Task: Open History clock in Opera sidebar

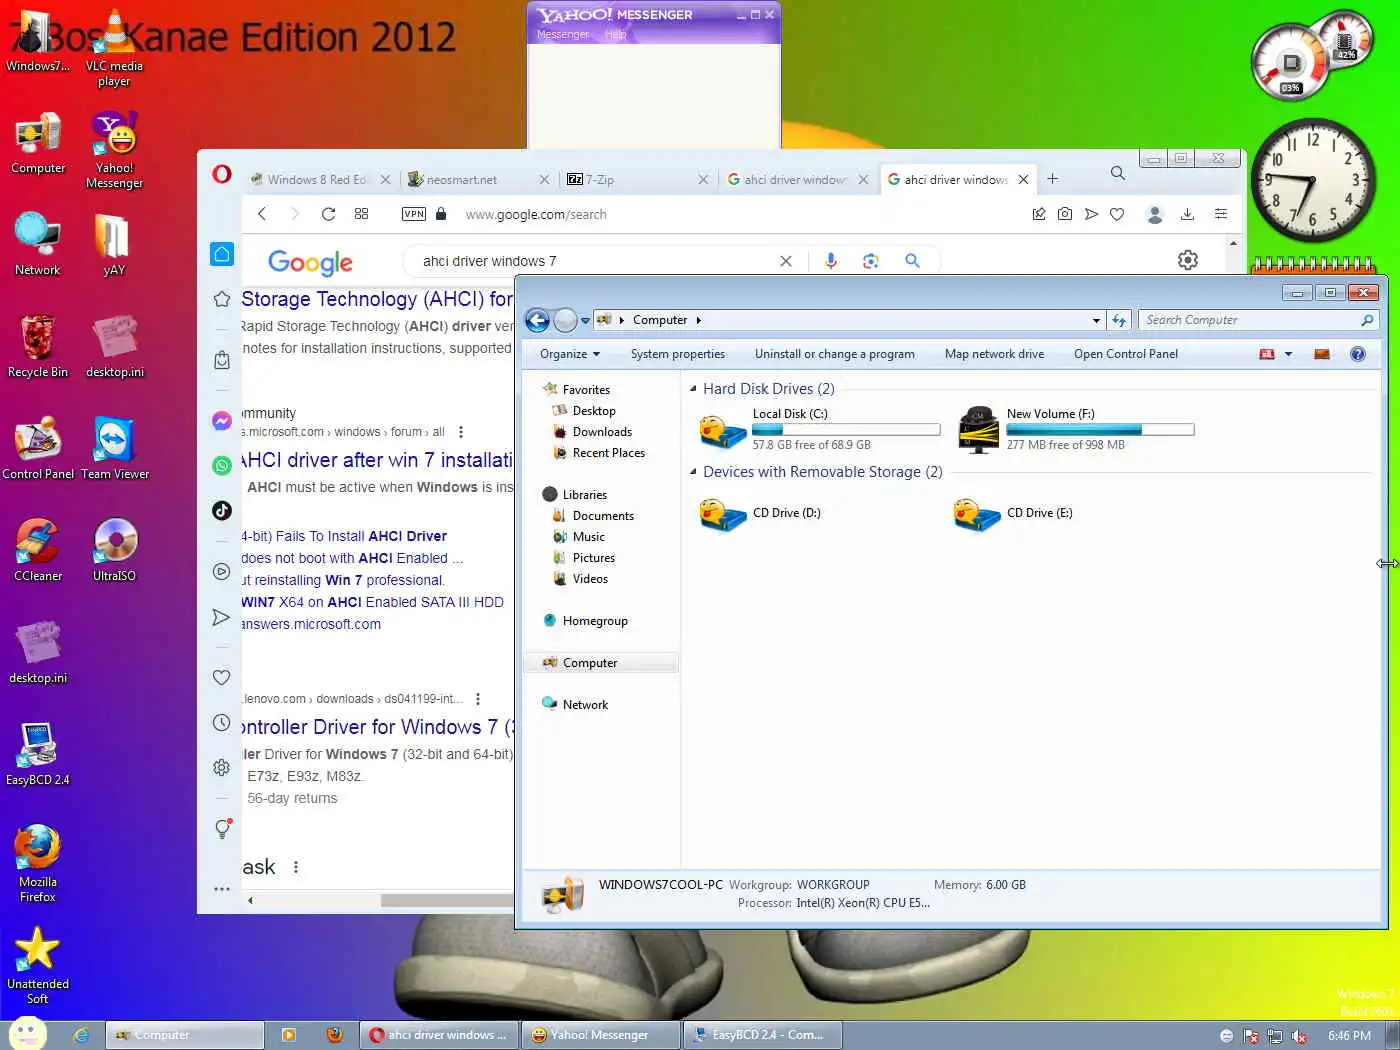Action: coord(222,723)
